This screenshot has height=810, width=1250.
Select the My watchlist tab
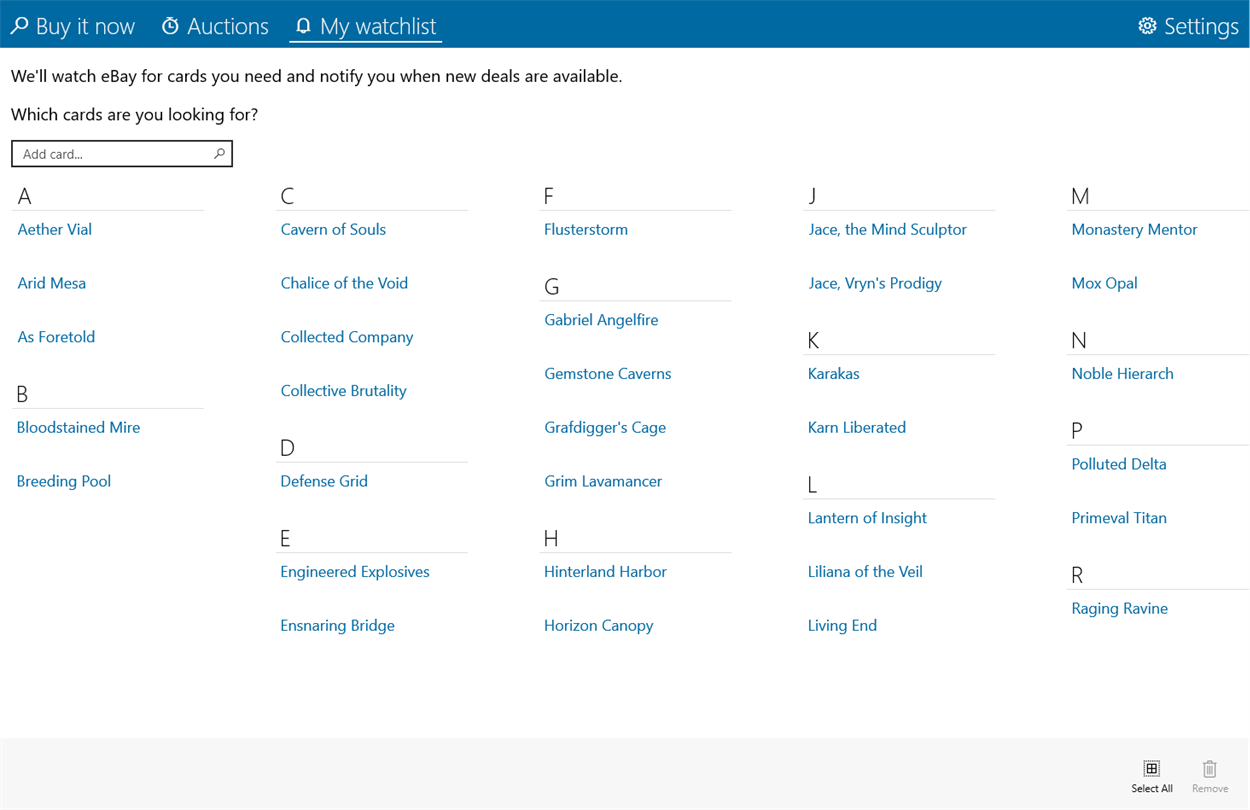pos(366,26)
